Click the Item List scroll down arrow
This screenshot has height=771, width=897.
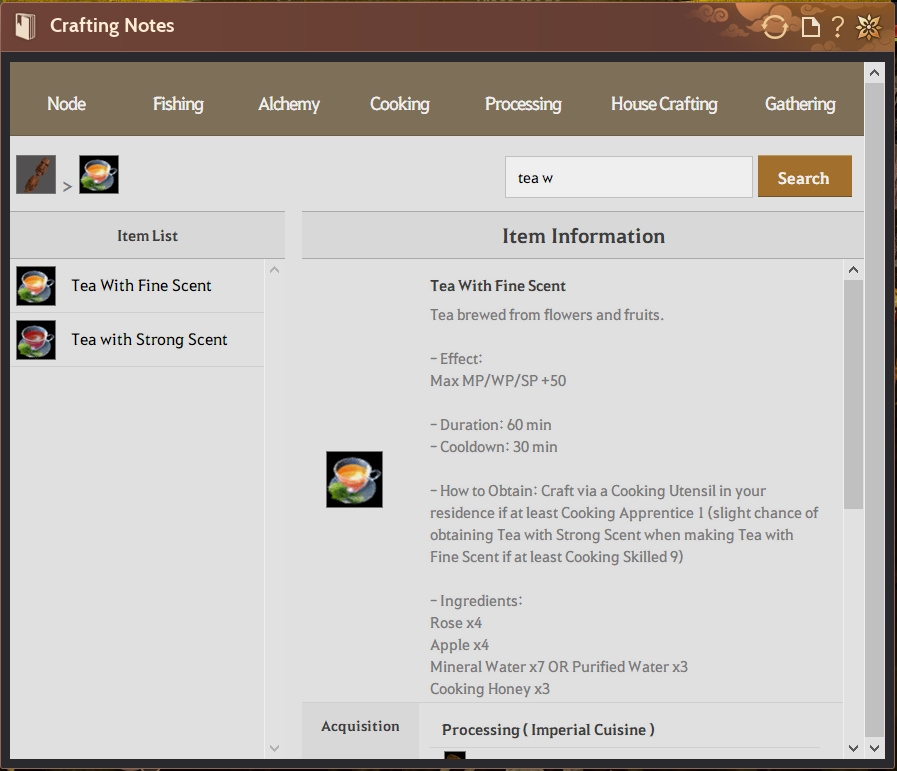tap(275, 748)
